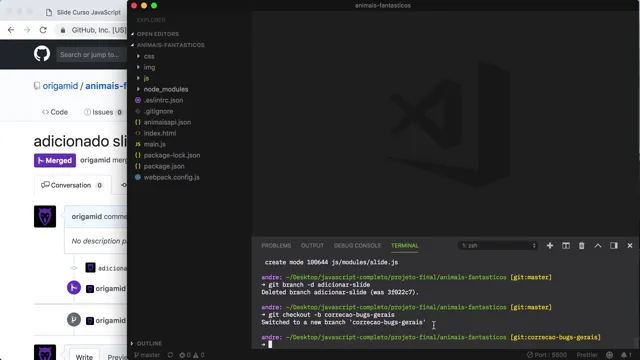This screenshot has width=640, height=360.
Task: Move panel to the right side icon
Action: click(x=613, y=245)
